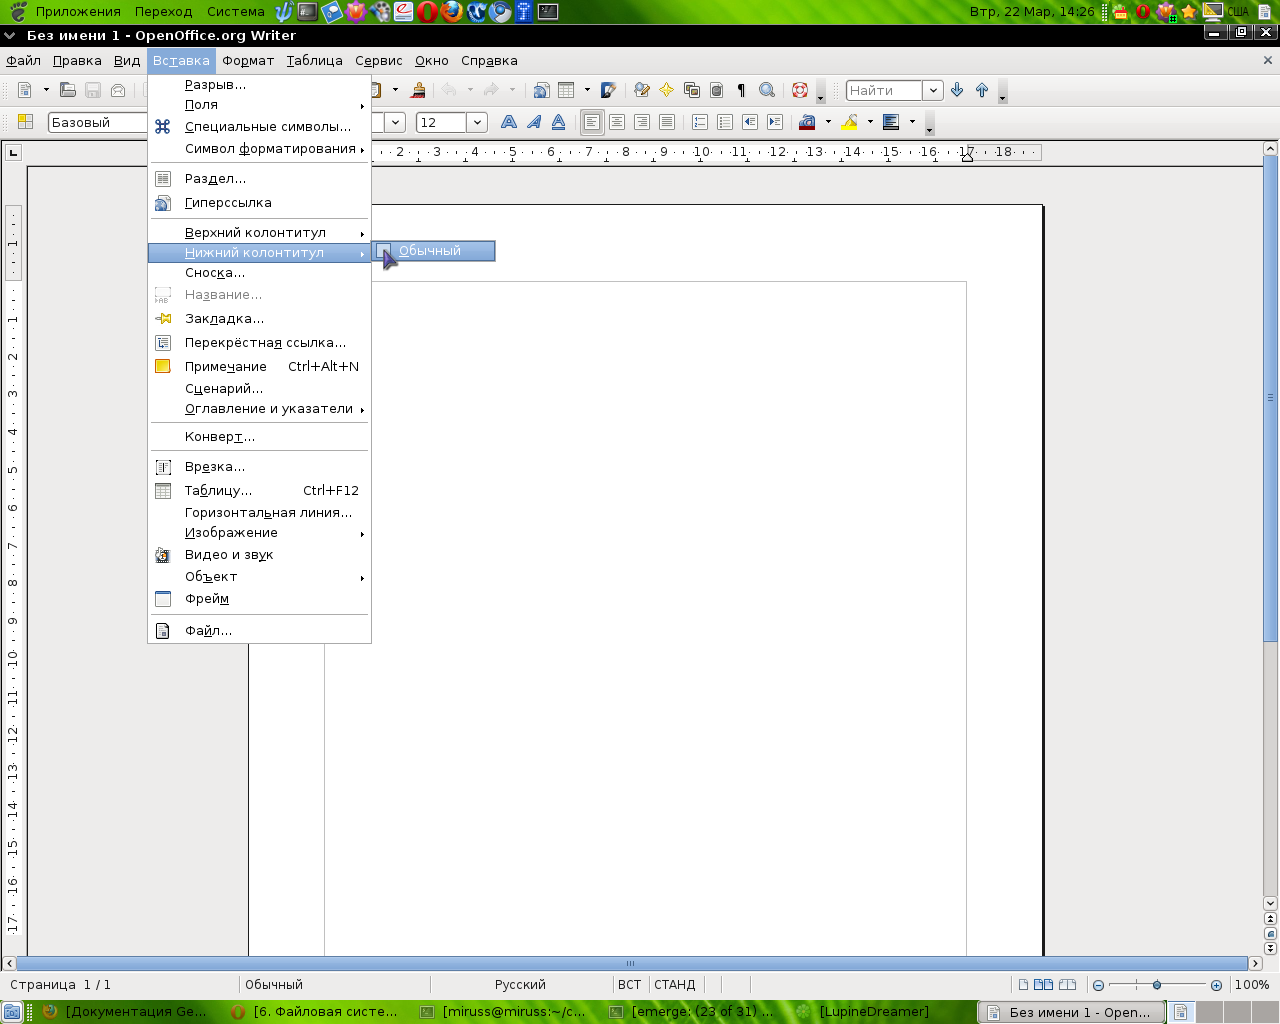This screenshot has height=1024, width=1280.
Task: Open the table icon dropdown arrow
Action: click(587, 90)
